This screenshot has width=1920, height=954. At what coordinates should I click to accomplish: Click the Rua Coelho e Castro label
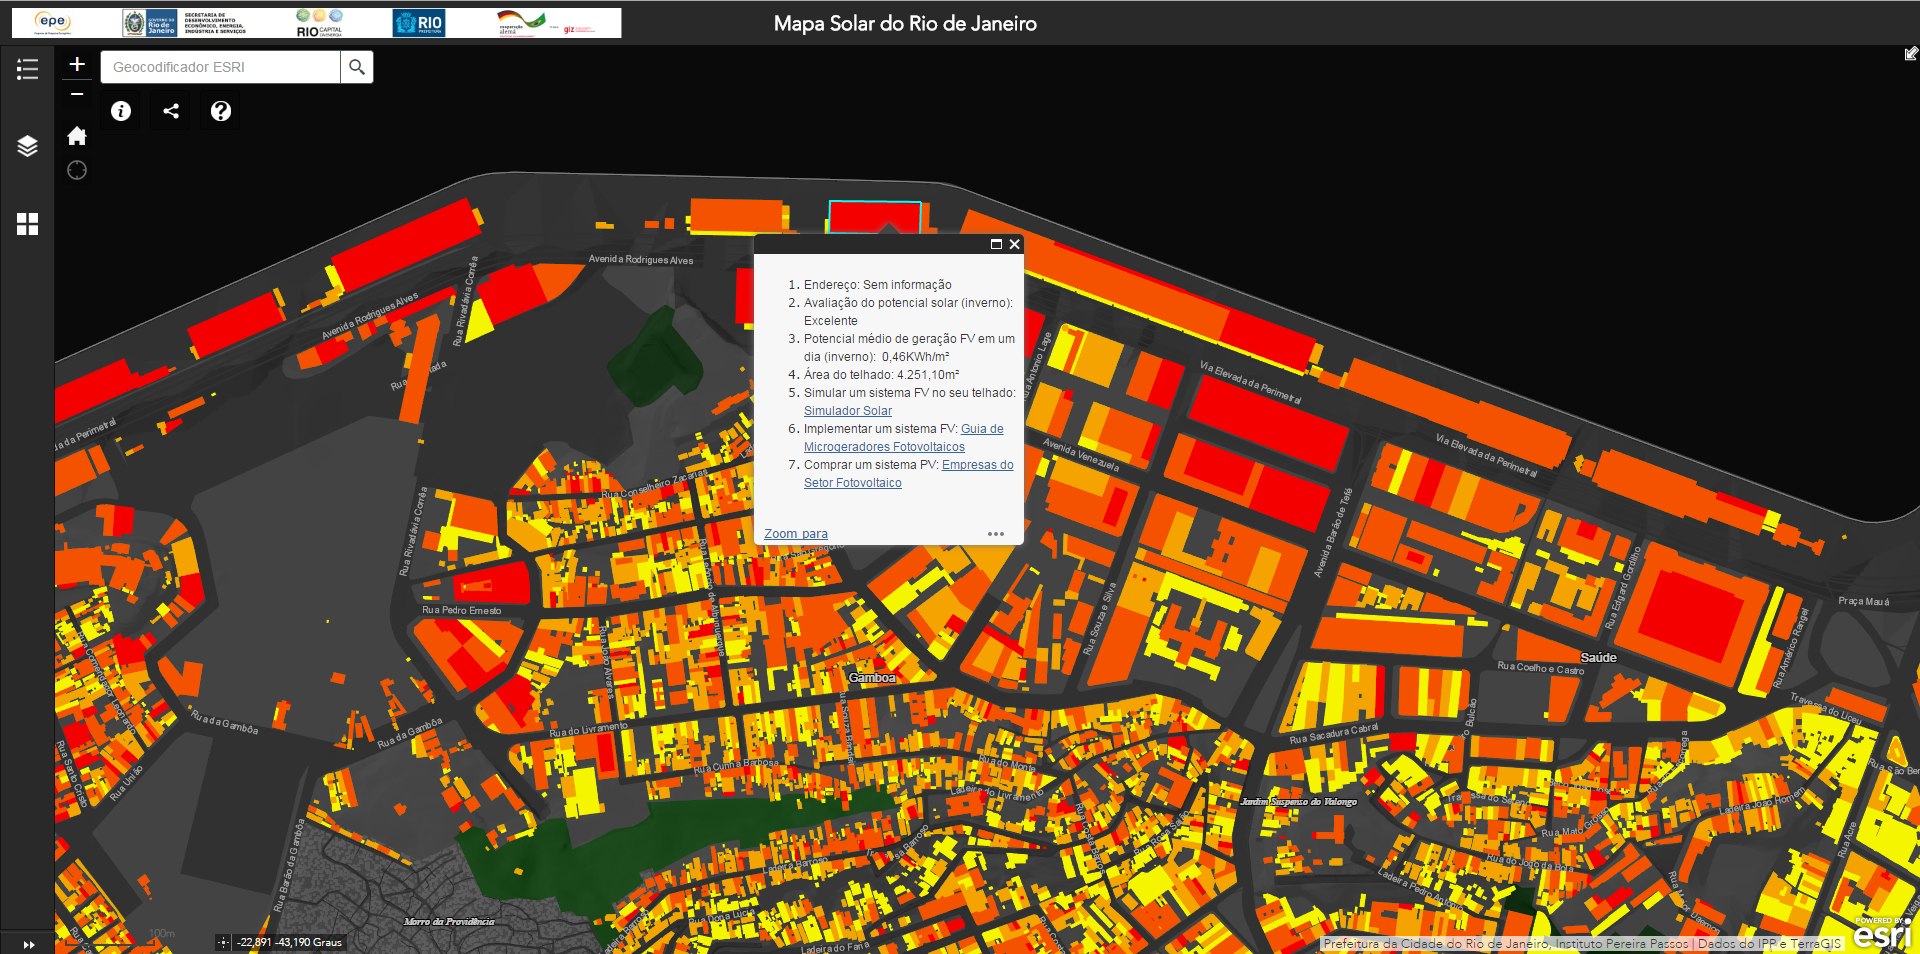click(x=1540, y=668)
